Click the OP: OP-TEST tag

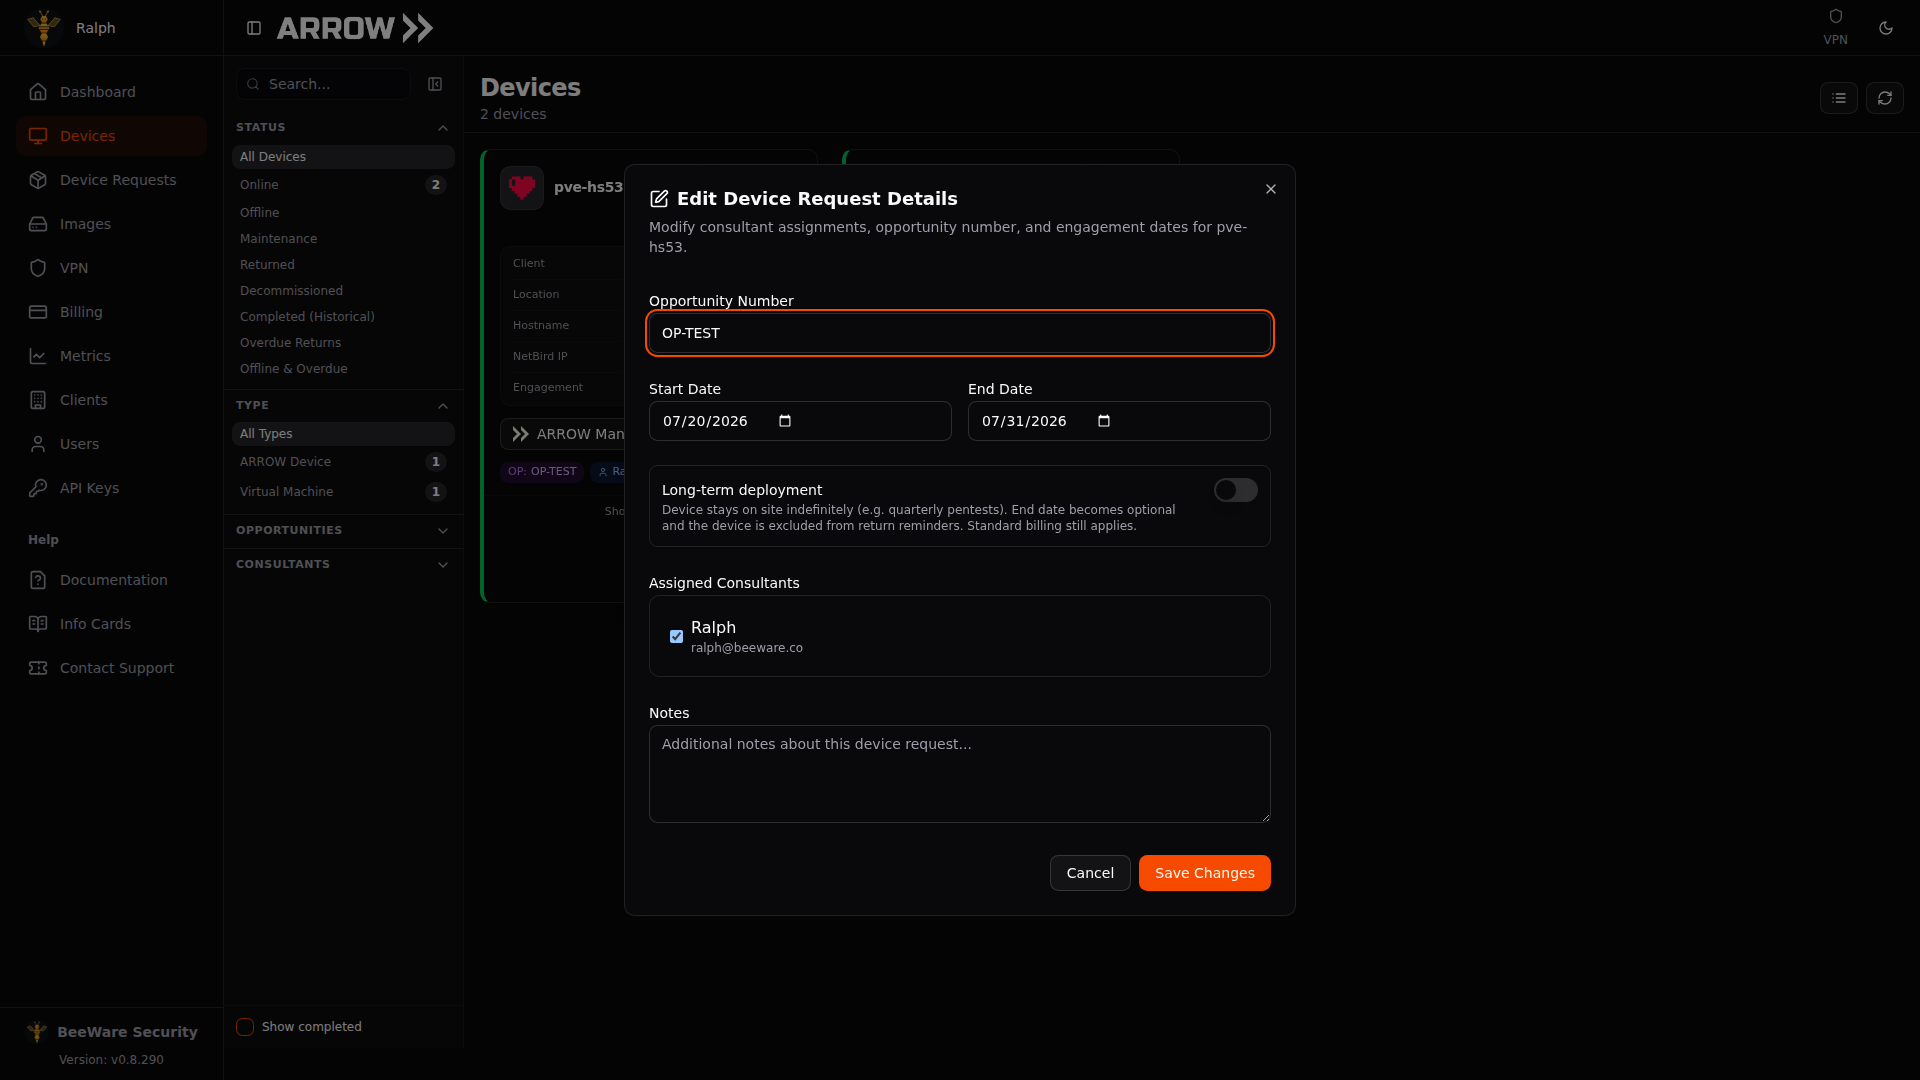point(542,472)
